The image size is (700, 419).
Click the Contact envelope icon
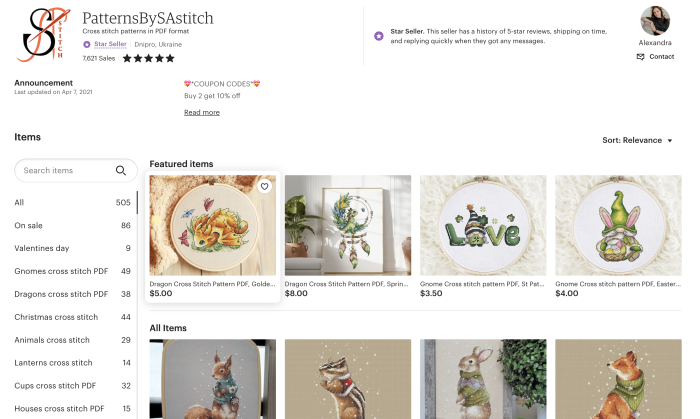tap(640, 57)
